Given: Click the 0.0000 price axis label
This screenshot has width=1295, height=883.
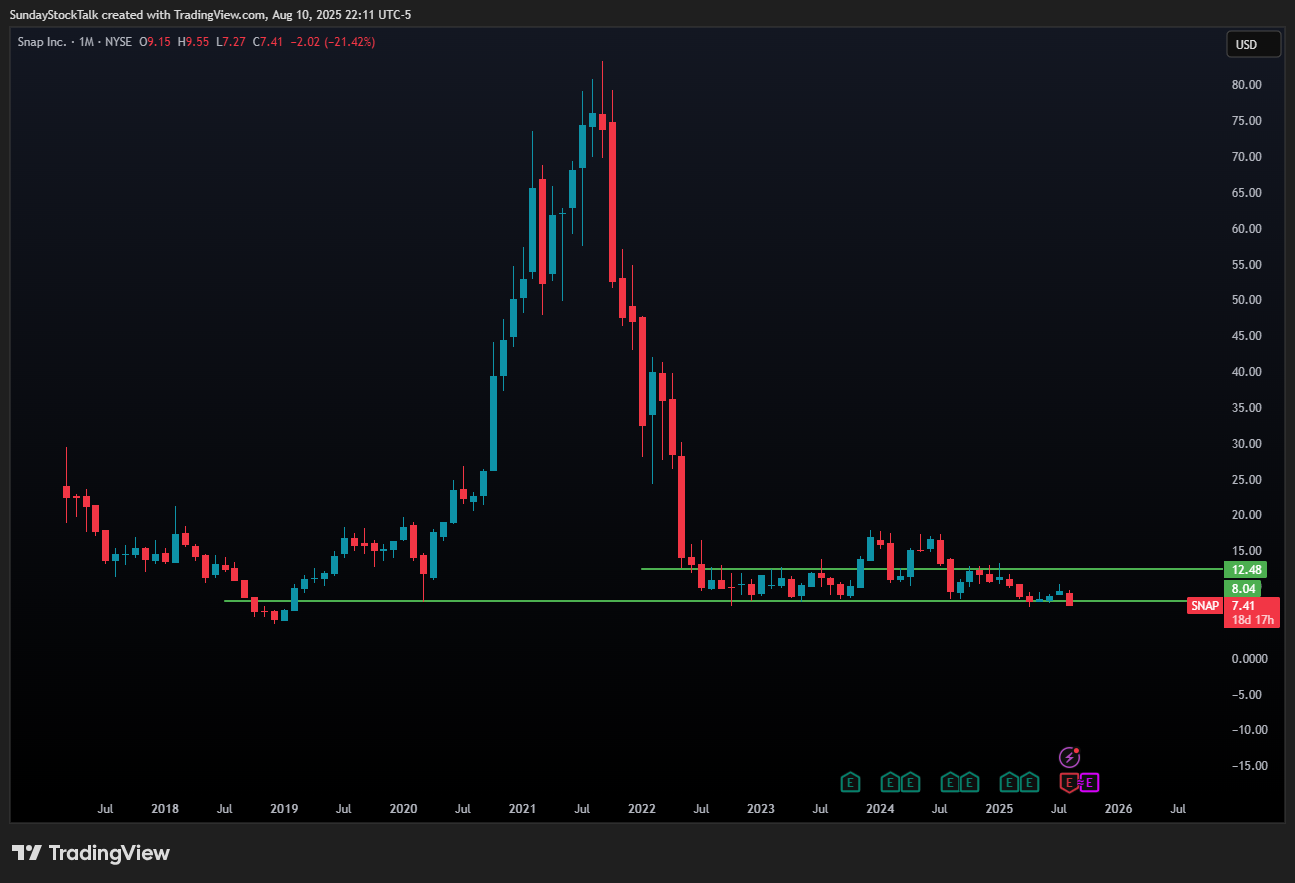Looking at the screenshot, I should click(x=1248, y=659).
